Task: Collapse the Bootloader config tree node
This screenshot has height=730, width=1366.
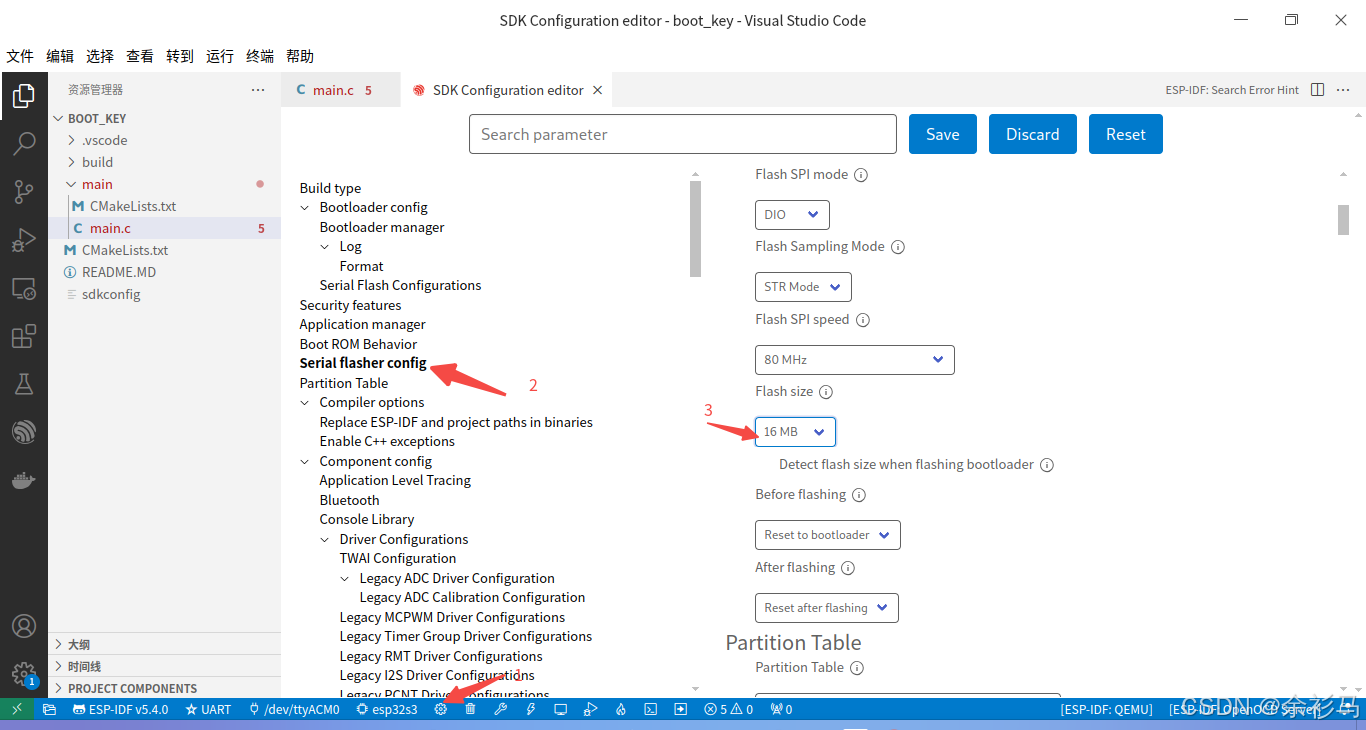Action: (x=305, y=208)
